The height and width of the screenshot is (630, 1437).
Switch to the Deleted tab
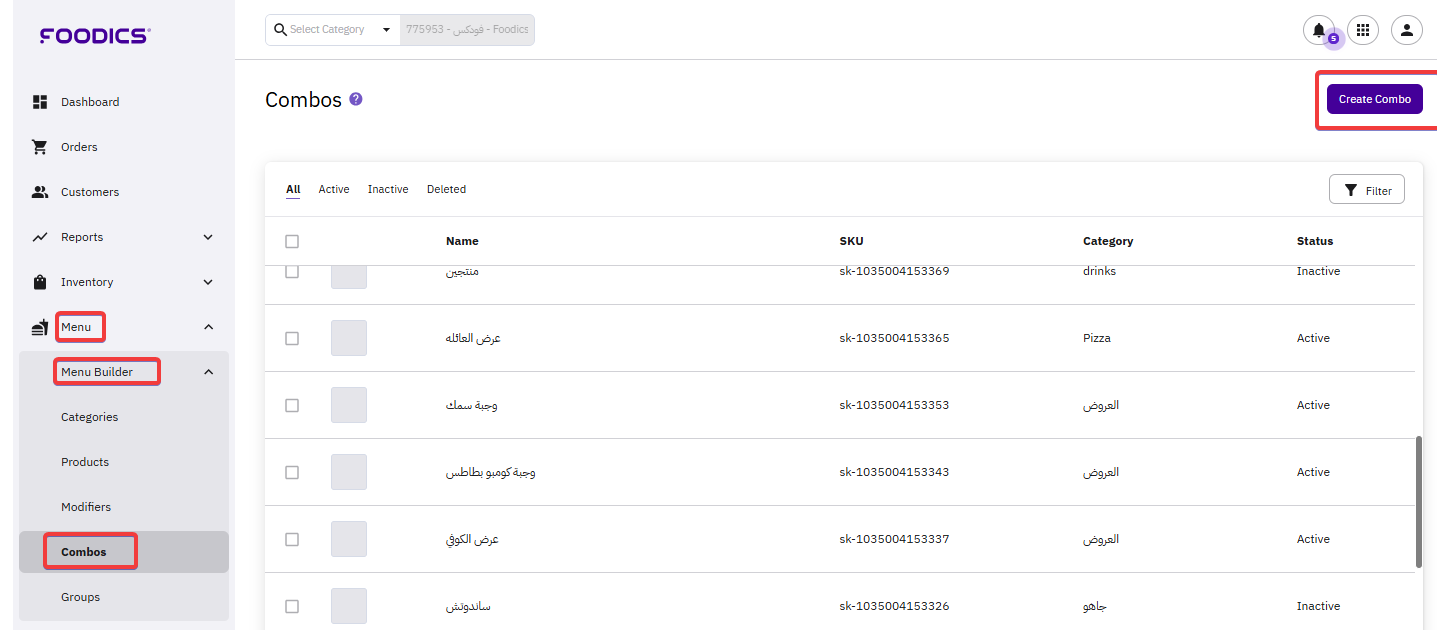point(446,189)
